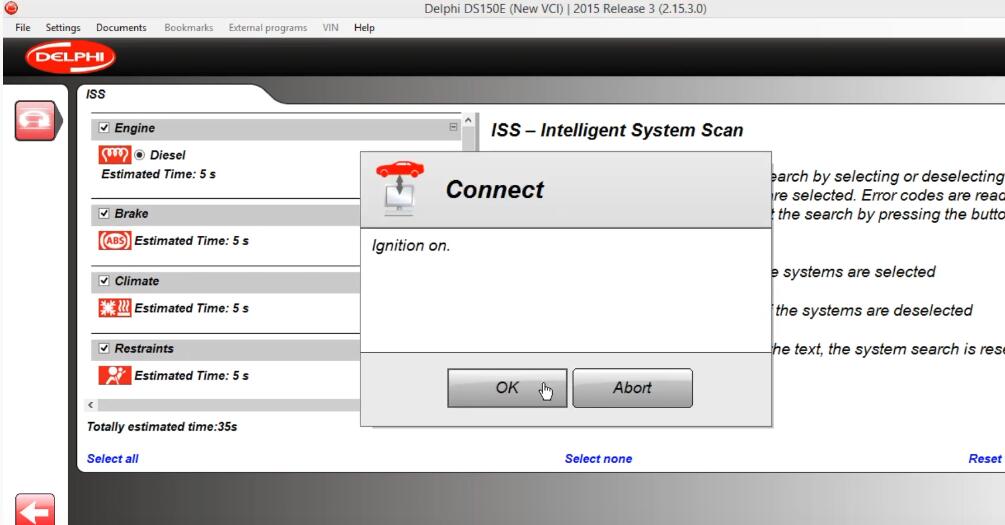Click the Connect dialog car-computer icon
This screenshot has height=525, width=1005.
coord(399,189)
